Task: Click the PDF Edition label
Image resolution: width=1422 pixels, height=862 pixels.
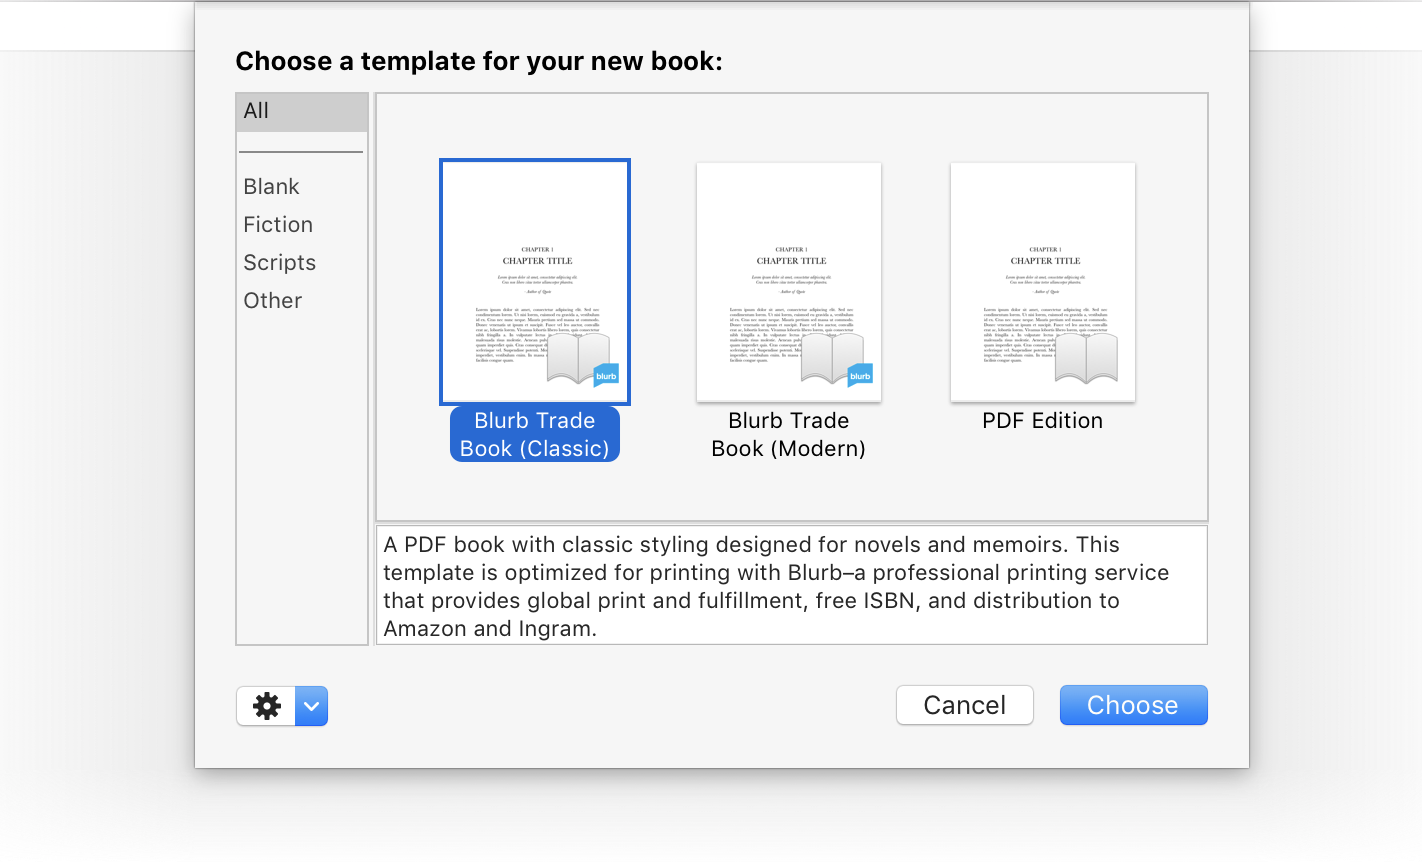Action: pyautogui.click(x=1043, y=421)
